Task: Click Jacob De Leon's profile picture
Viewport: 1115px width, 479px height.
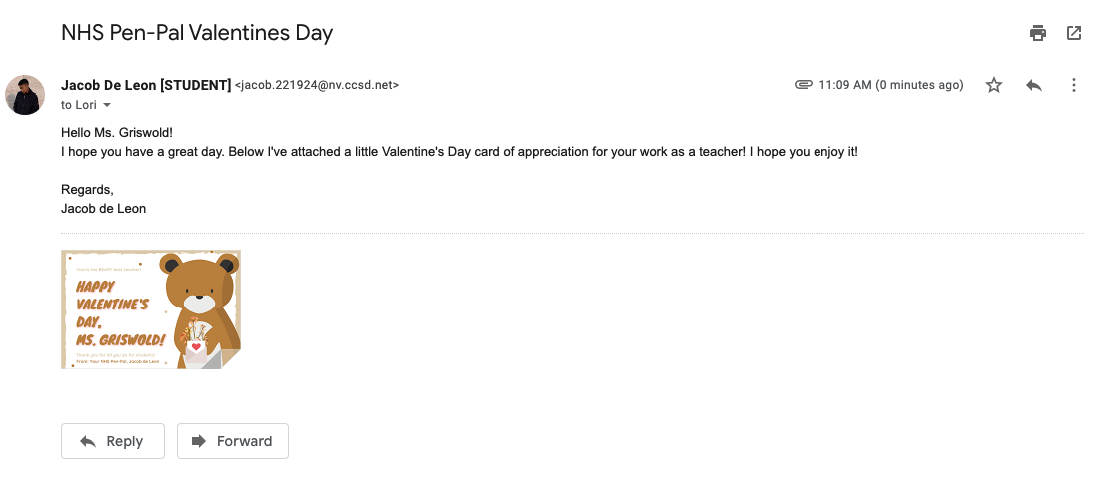Action: pos(25,95)
